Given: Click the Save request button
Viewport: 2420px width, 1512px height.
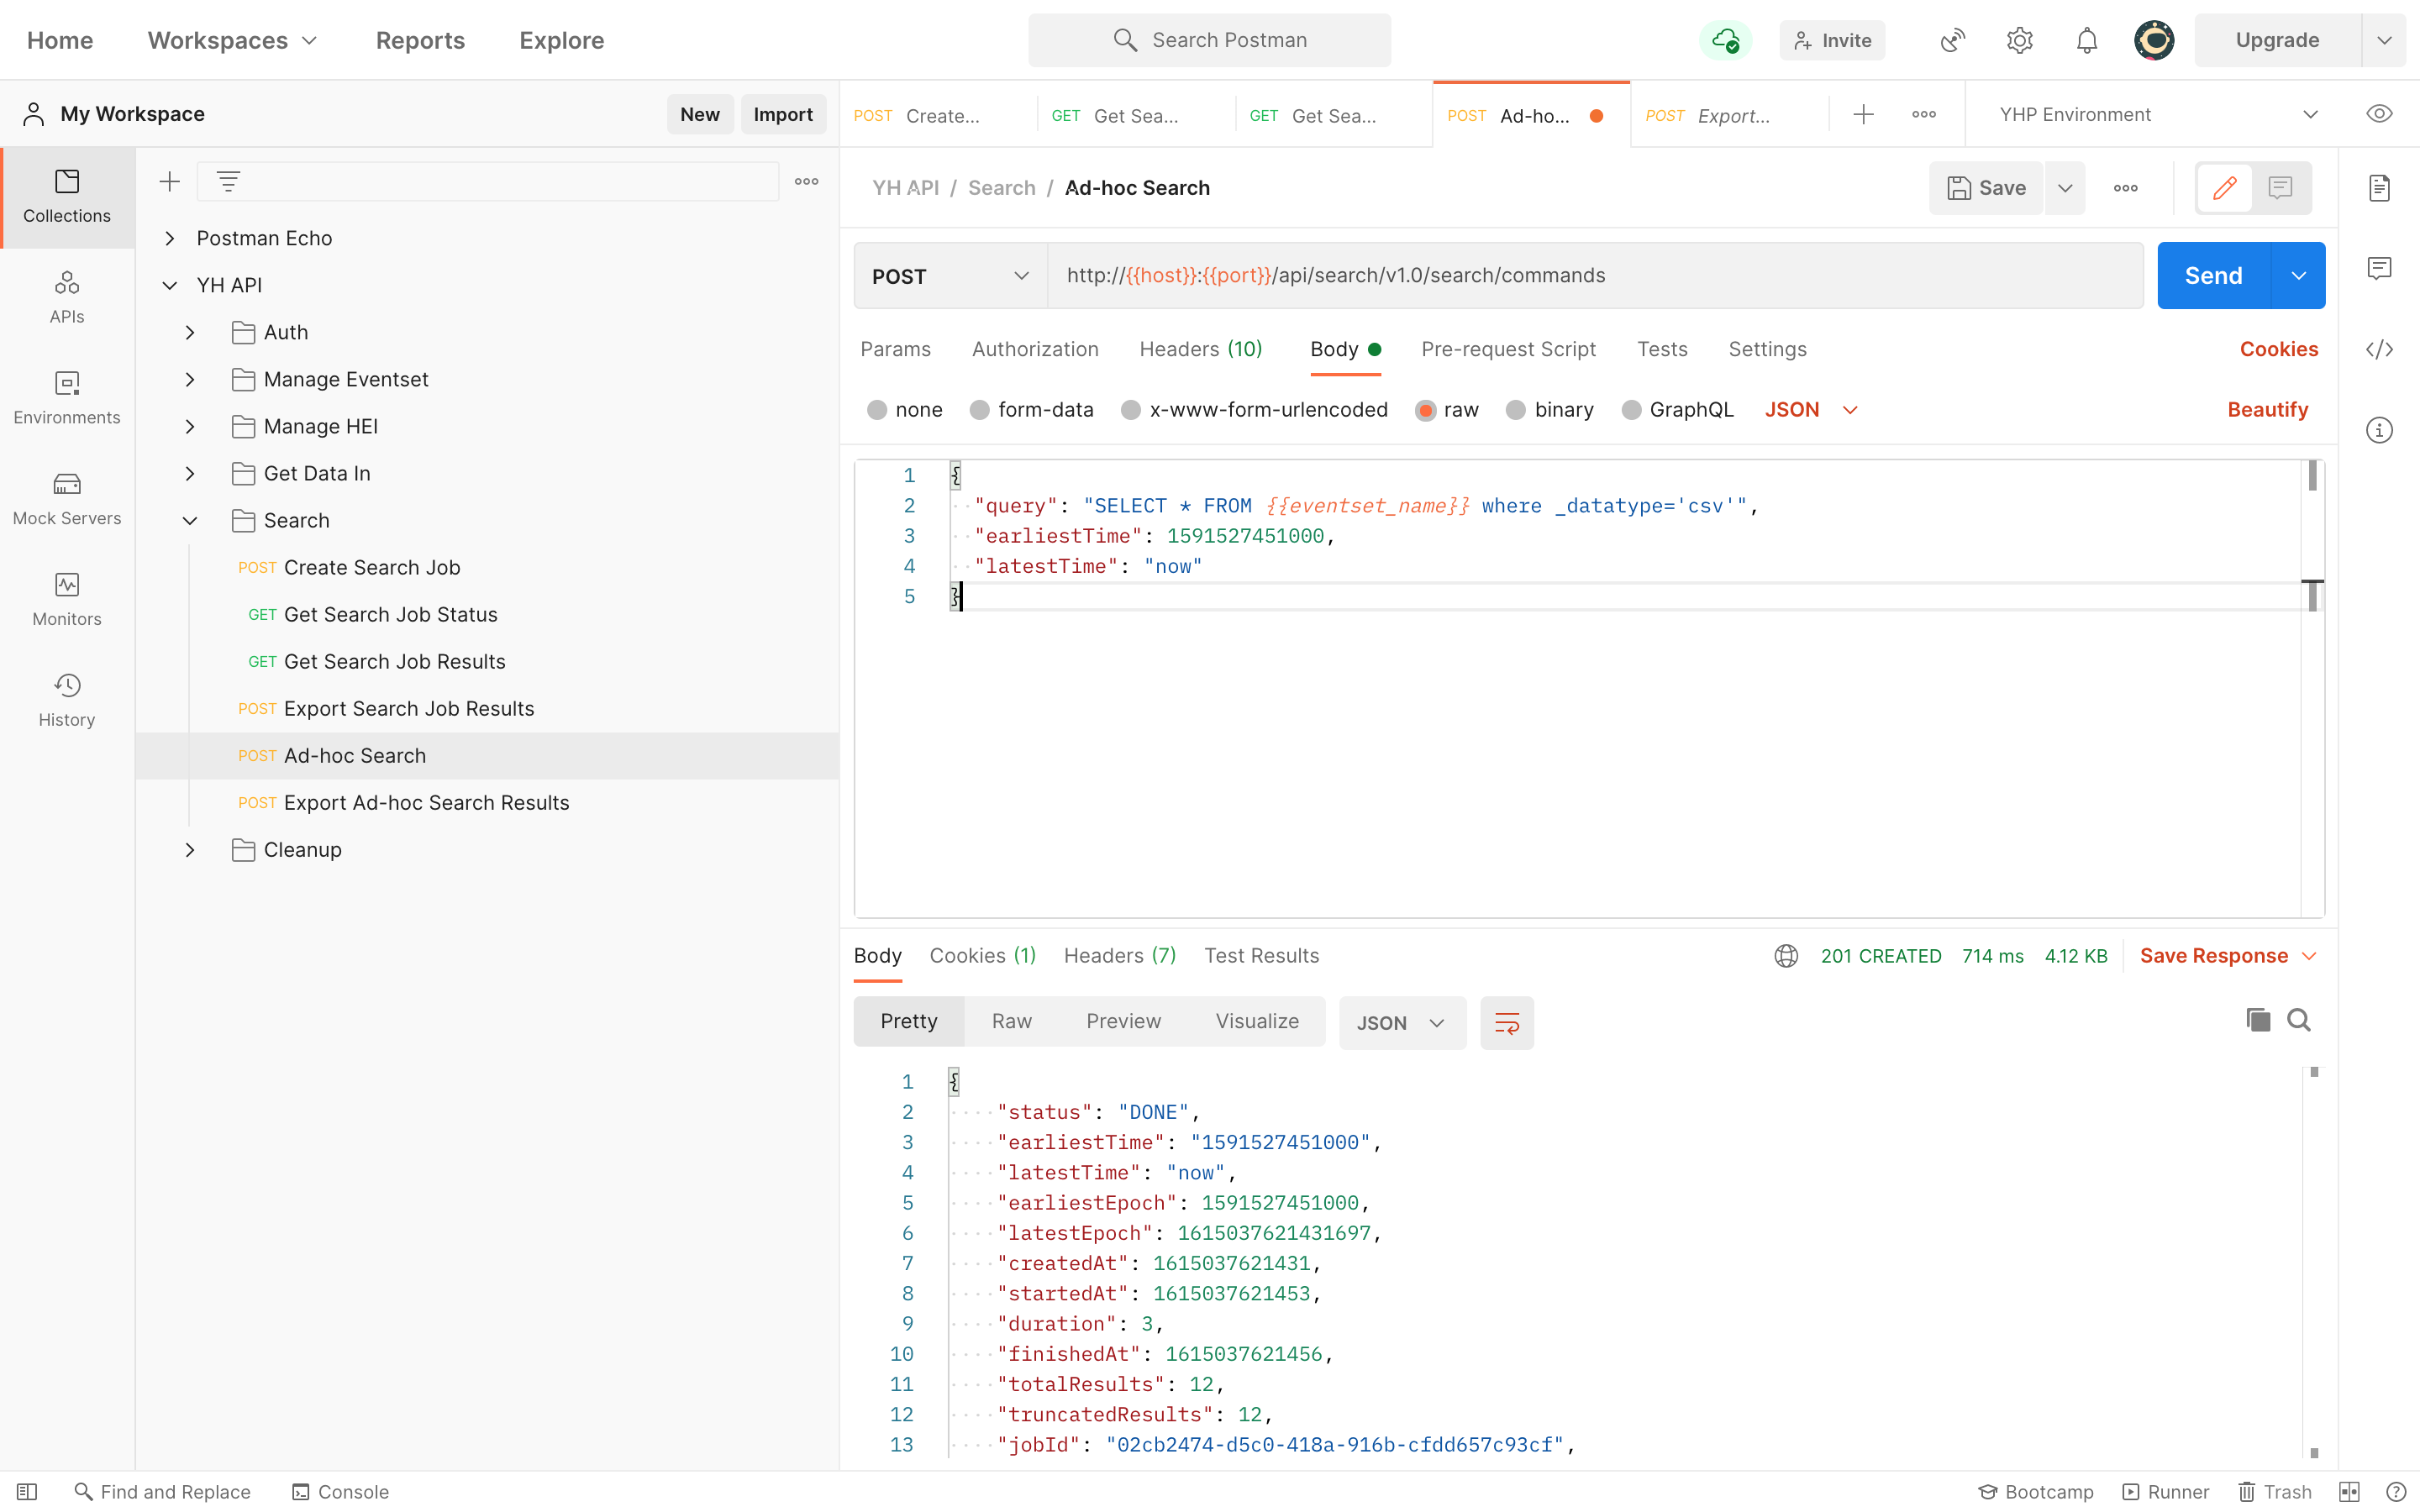Looking at the screenshot, I should (x=1986, y=188).
